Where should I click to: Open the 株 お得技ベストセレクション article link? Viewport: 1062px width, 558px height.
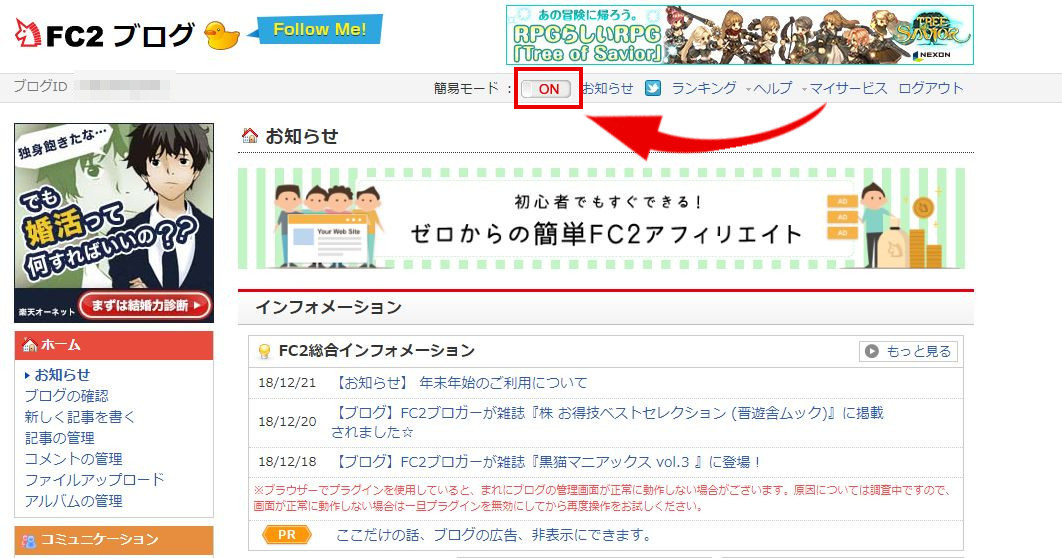608,422
